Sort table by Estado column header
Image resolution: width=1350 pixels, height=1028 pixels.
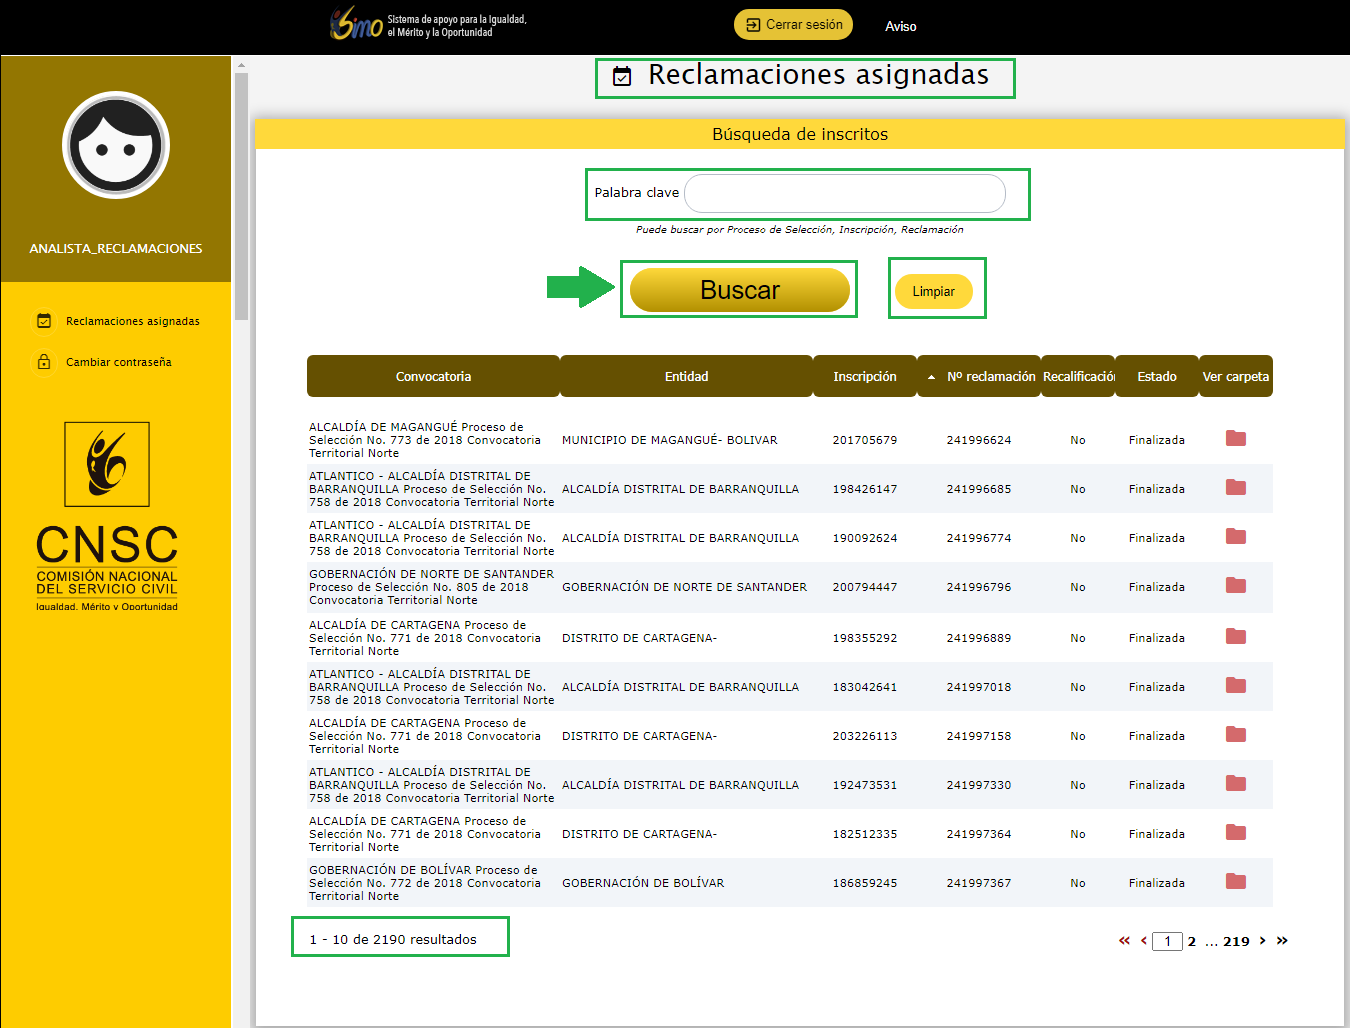pos(1156,377)
